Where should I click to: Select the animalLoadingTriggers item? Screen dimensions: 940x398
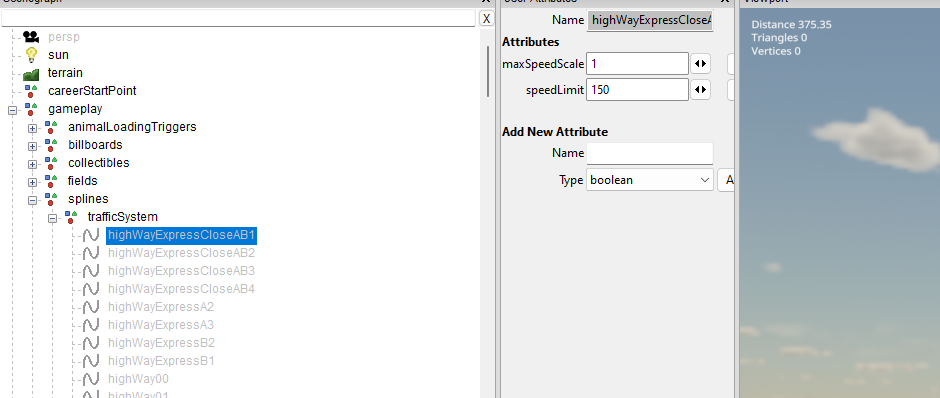click(x=132, y=127)
